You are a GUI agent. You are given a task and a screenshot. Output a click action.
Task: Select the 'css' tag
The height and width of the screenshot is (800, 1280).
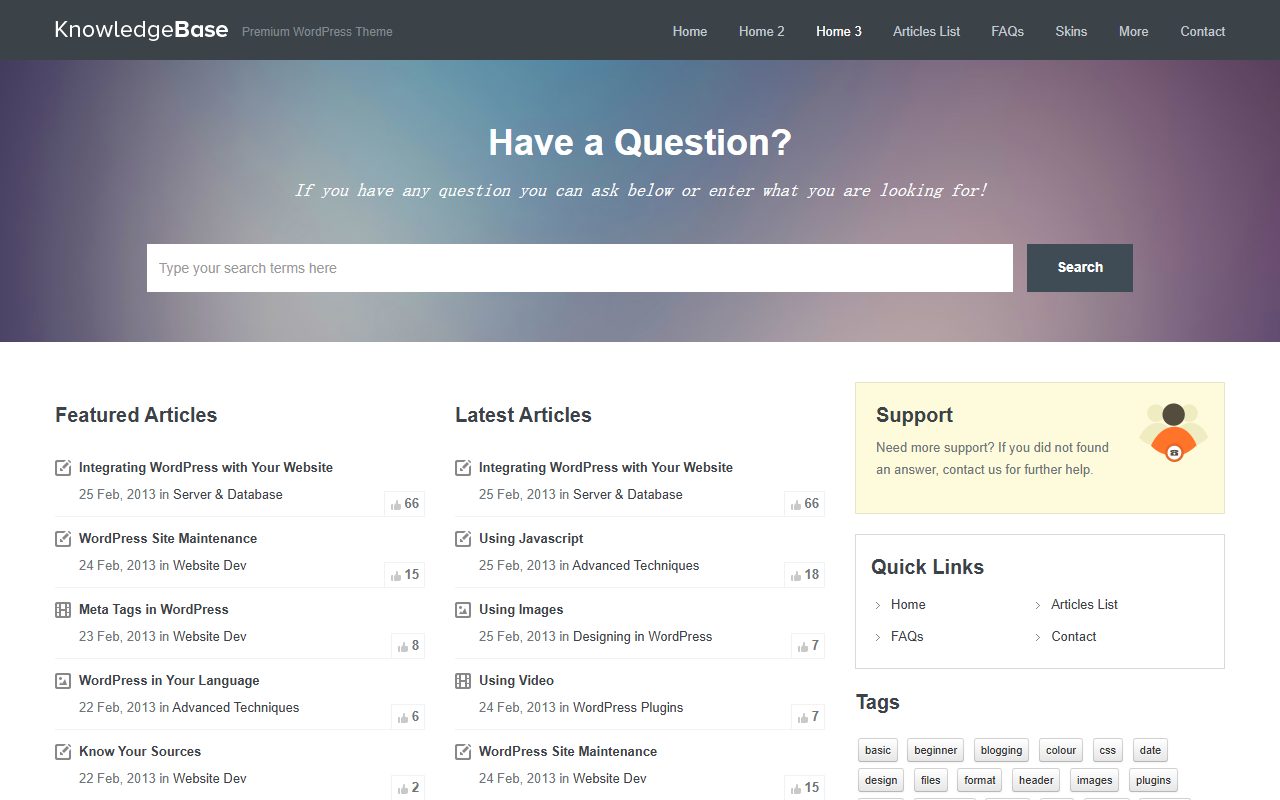point(1108,750)
